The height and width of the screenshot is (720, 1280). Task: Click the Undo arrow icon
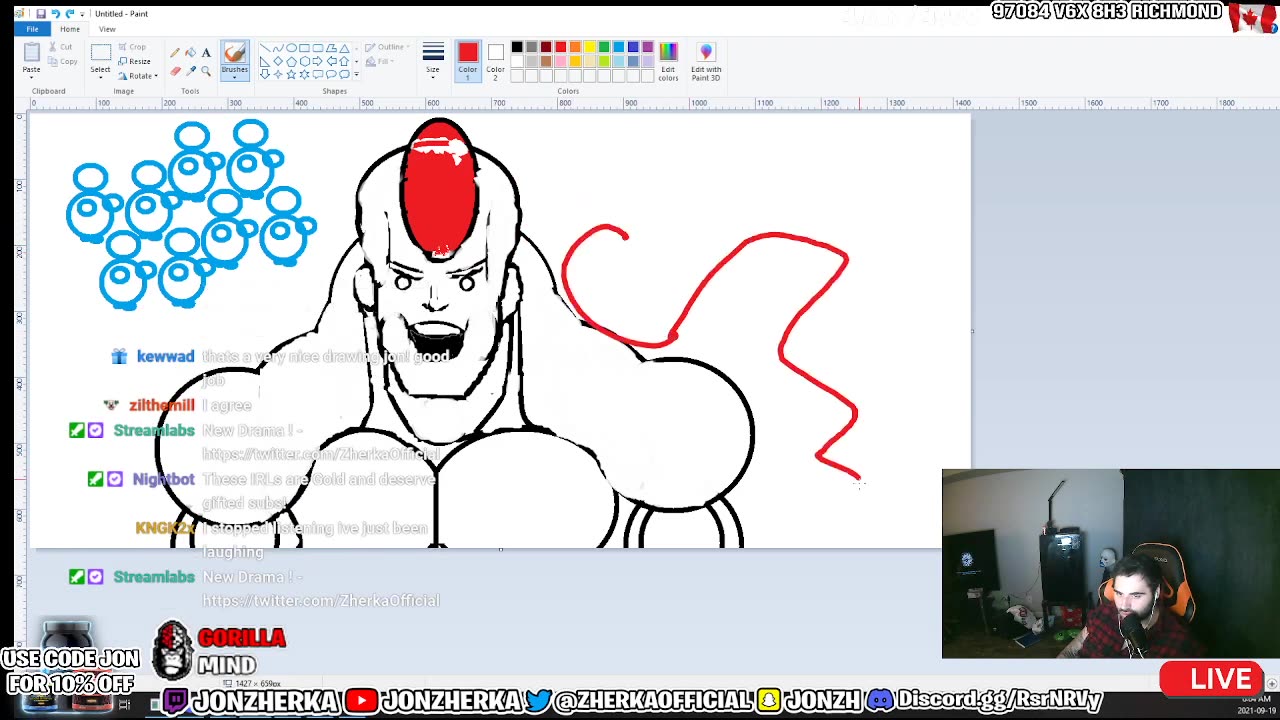coord(55,14)
